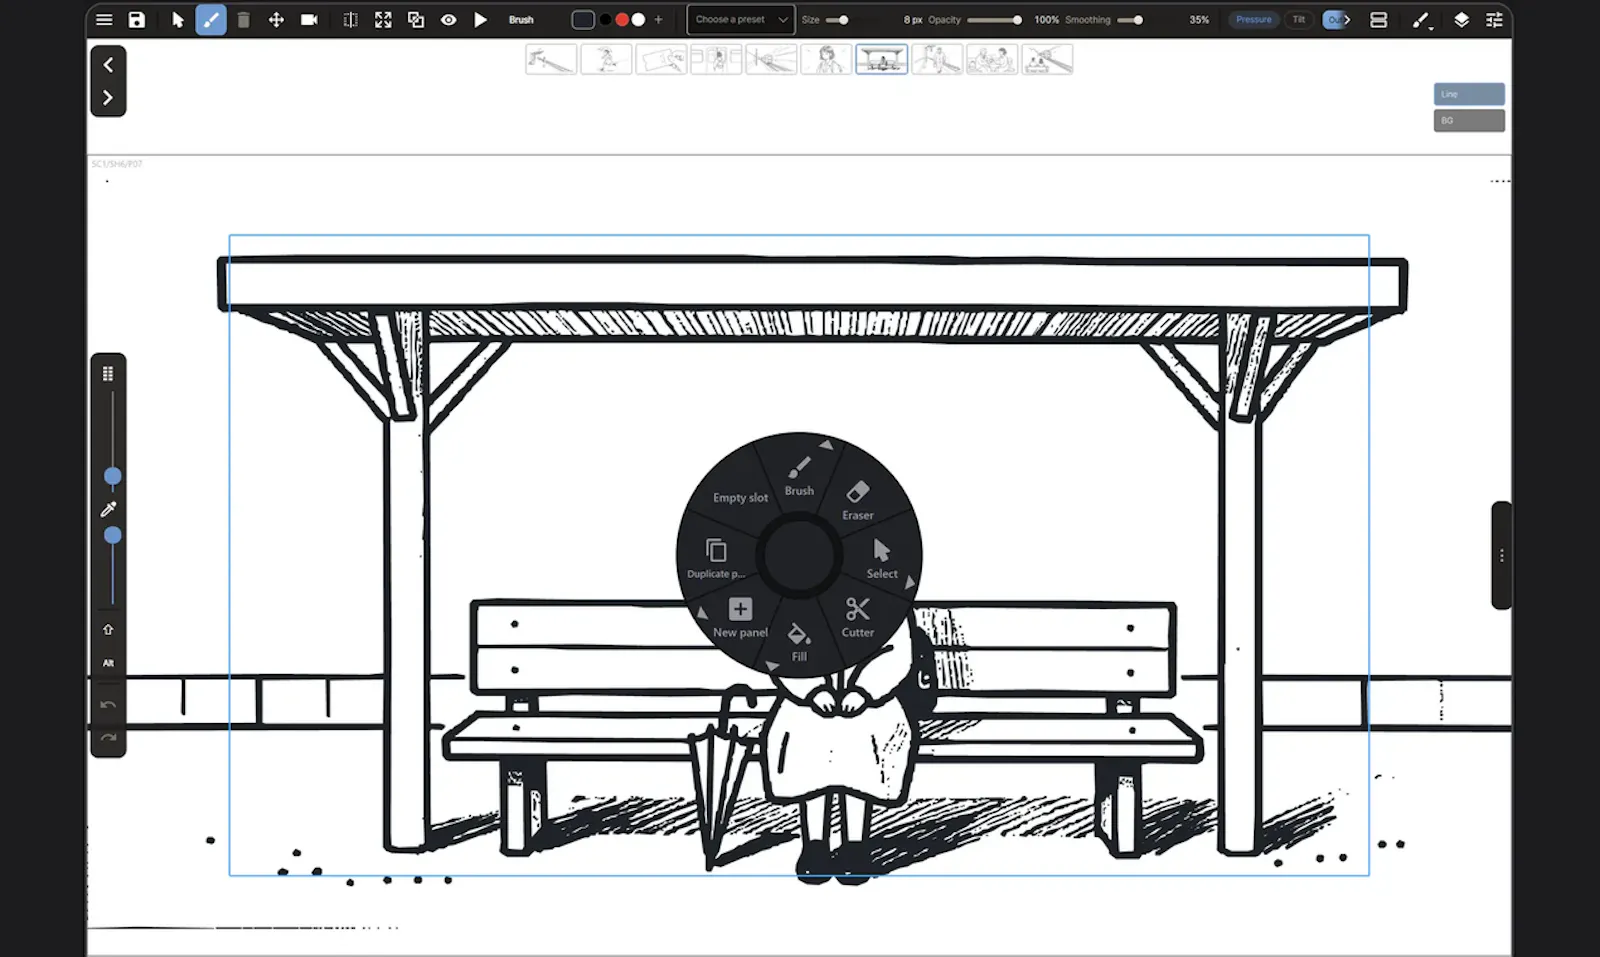The width and height of the screenshot is (1600, 957).
Task: Choose Cutter in the radial menu
Action: point(858,618)
